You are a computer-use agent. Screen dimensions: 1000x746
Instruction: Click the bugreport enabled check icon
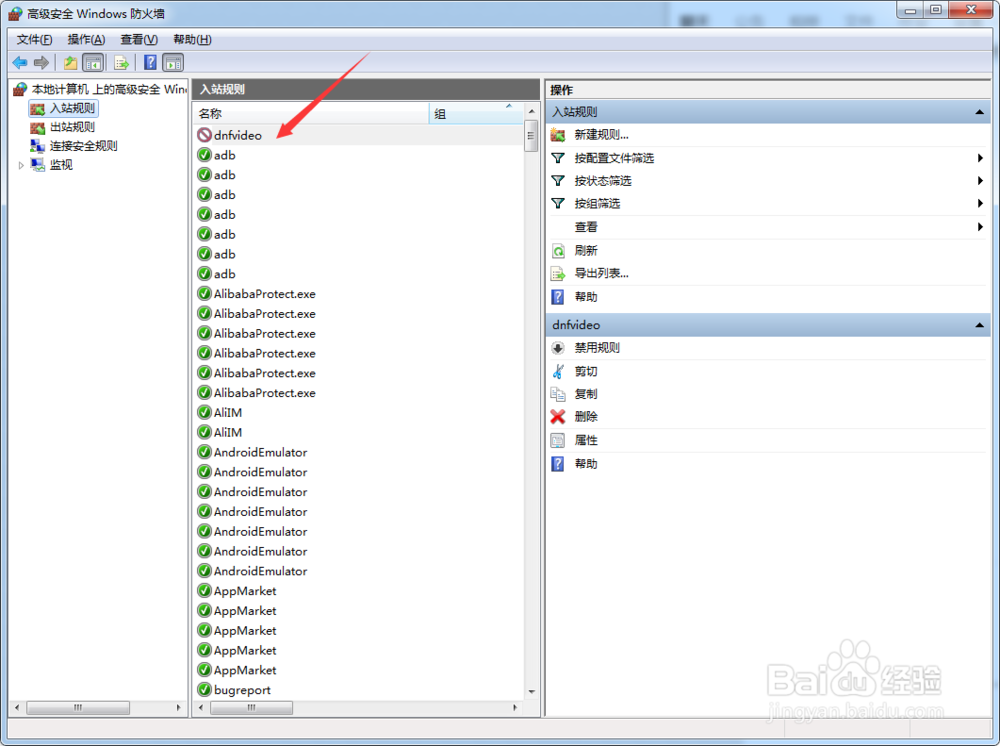click(204, 690)
